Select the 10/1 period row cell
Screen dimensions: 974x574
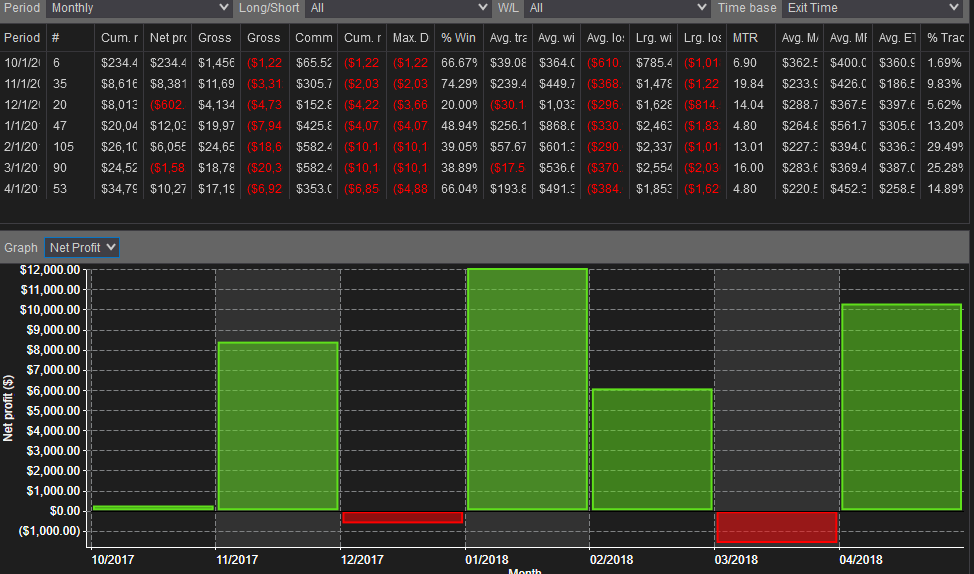click(22, 63)
